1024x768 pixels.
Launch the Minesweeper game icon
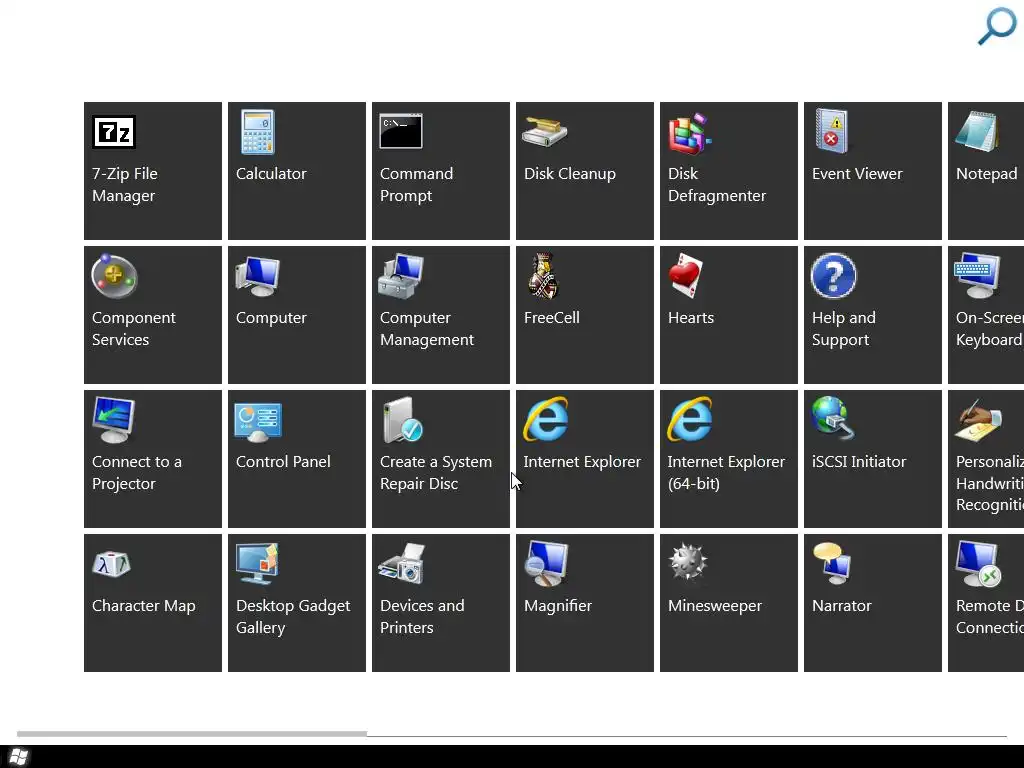(688, 562)
